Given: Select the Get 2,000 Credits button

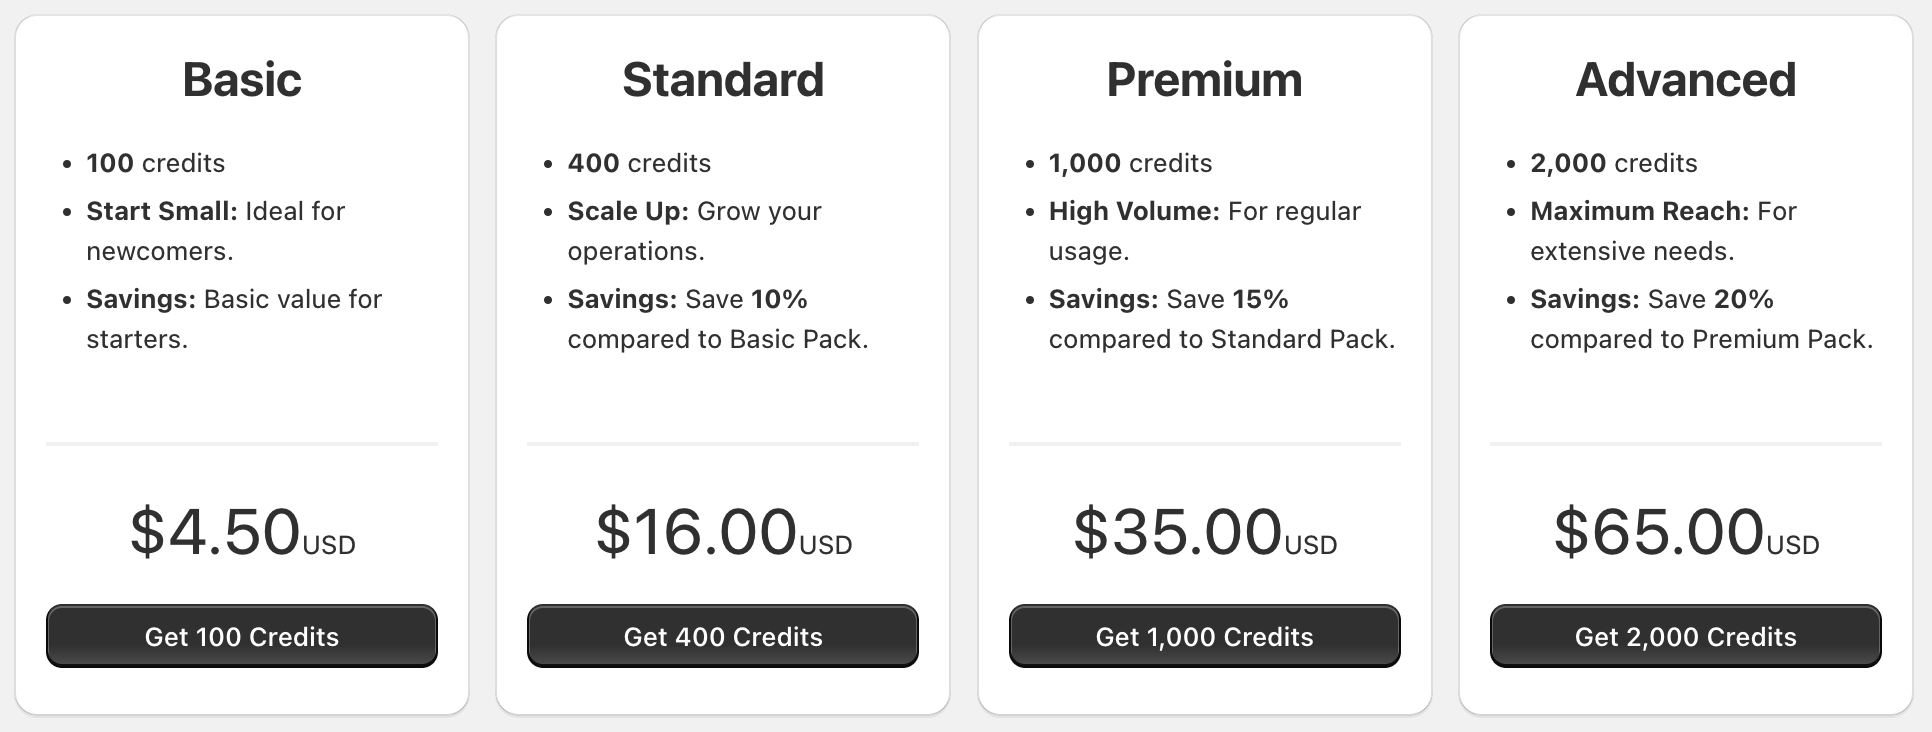Looking at the screenshot, I should click(1685, 636).
